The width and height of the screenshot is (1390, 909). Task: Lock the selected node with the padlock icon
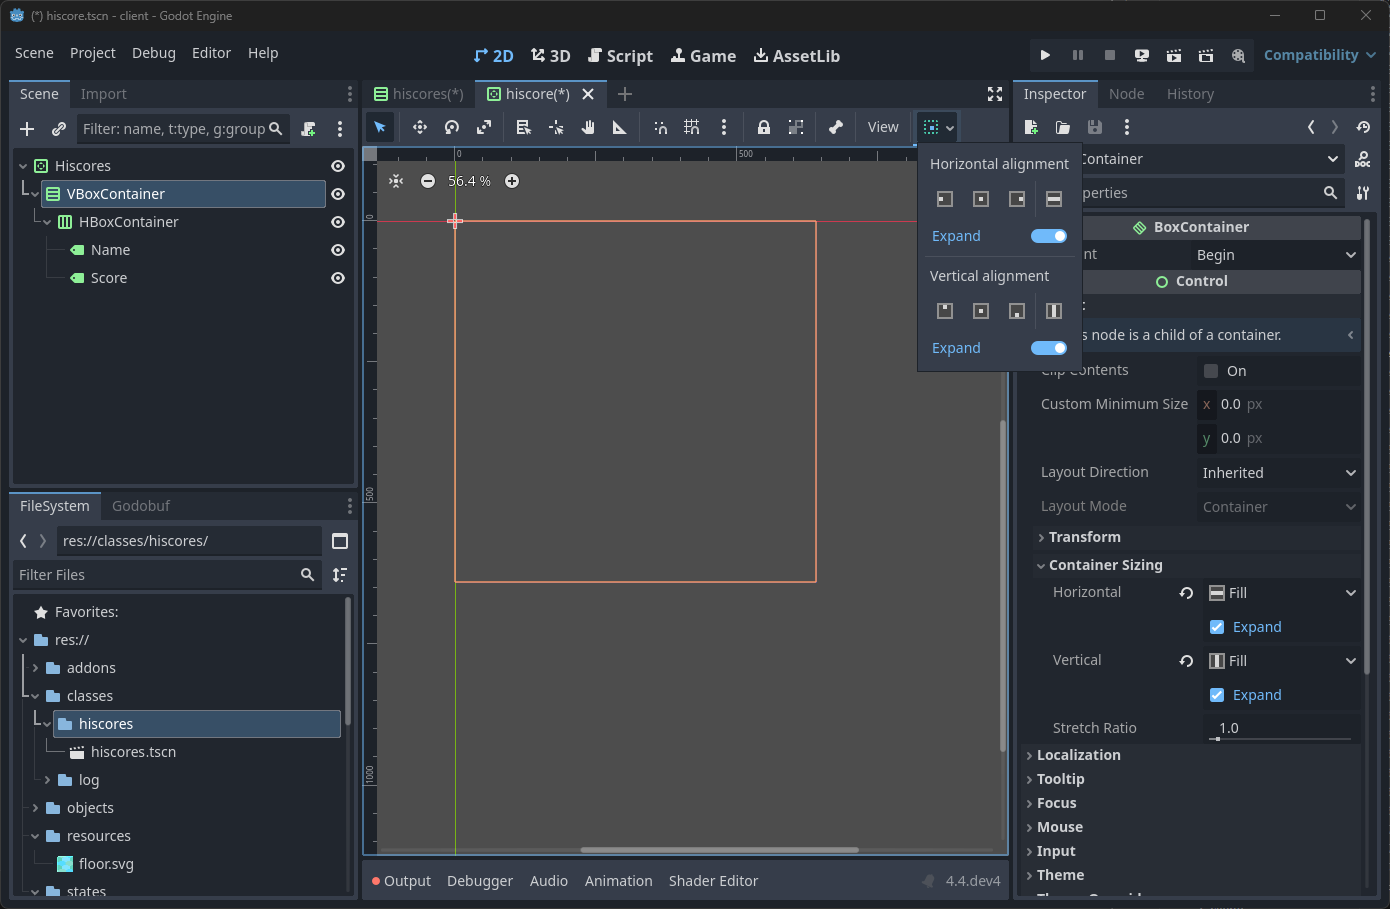[764, 127]
